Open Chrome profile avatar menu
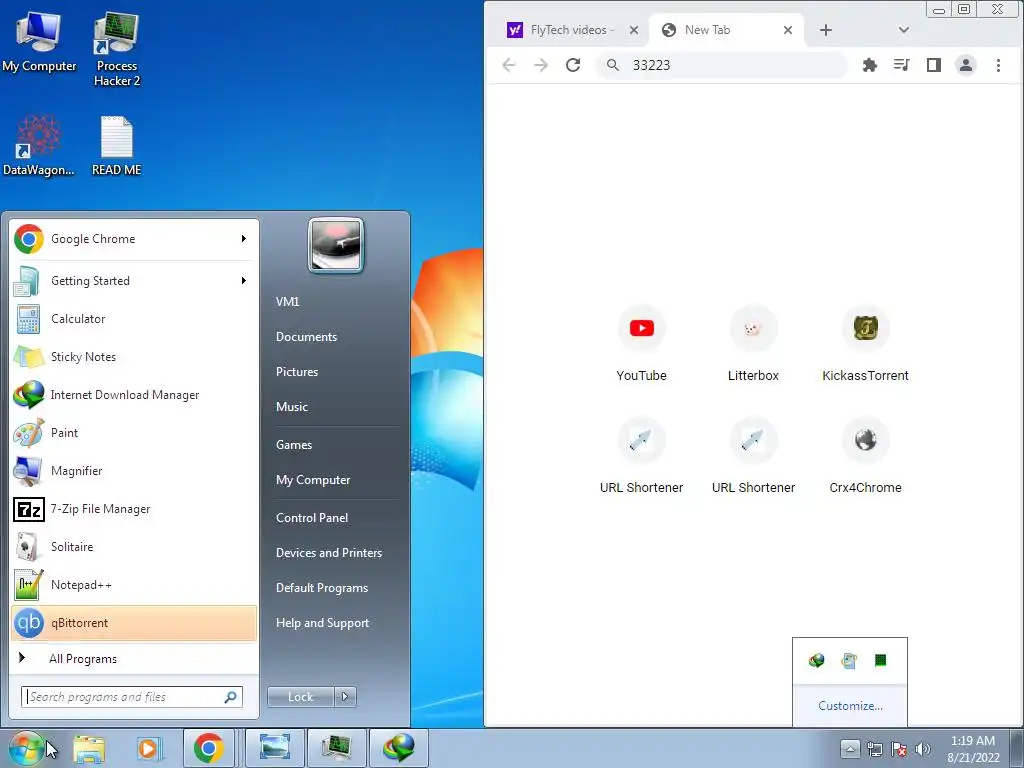Screen dimensions: 1024x768 [966, 65]
